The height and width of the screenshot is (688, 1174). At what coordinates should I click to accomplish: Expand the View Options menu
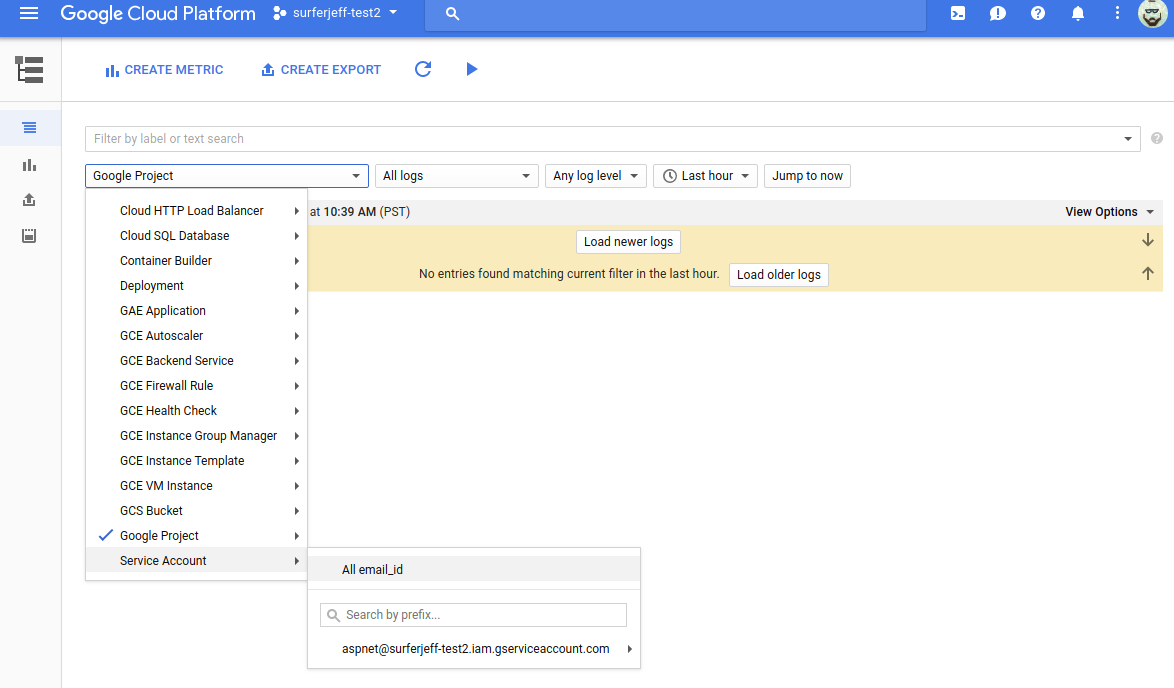(1109, 211)
